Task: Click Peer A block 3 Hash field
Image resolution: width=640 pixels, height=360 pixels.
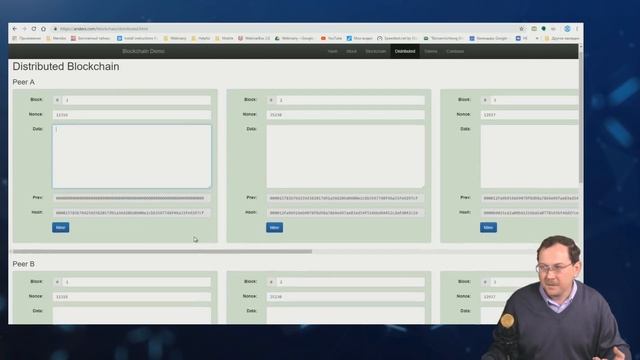Action: point(529,213)
